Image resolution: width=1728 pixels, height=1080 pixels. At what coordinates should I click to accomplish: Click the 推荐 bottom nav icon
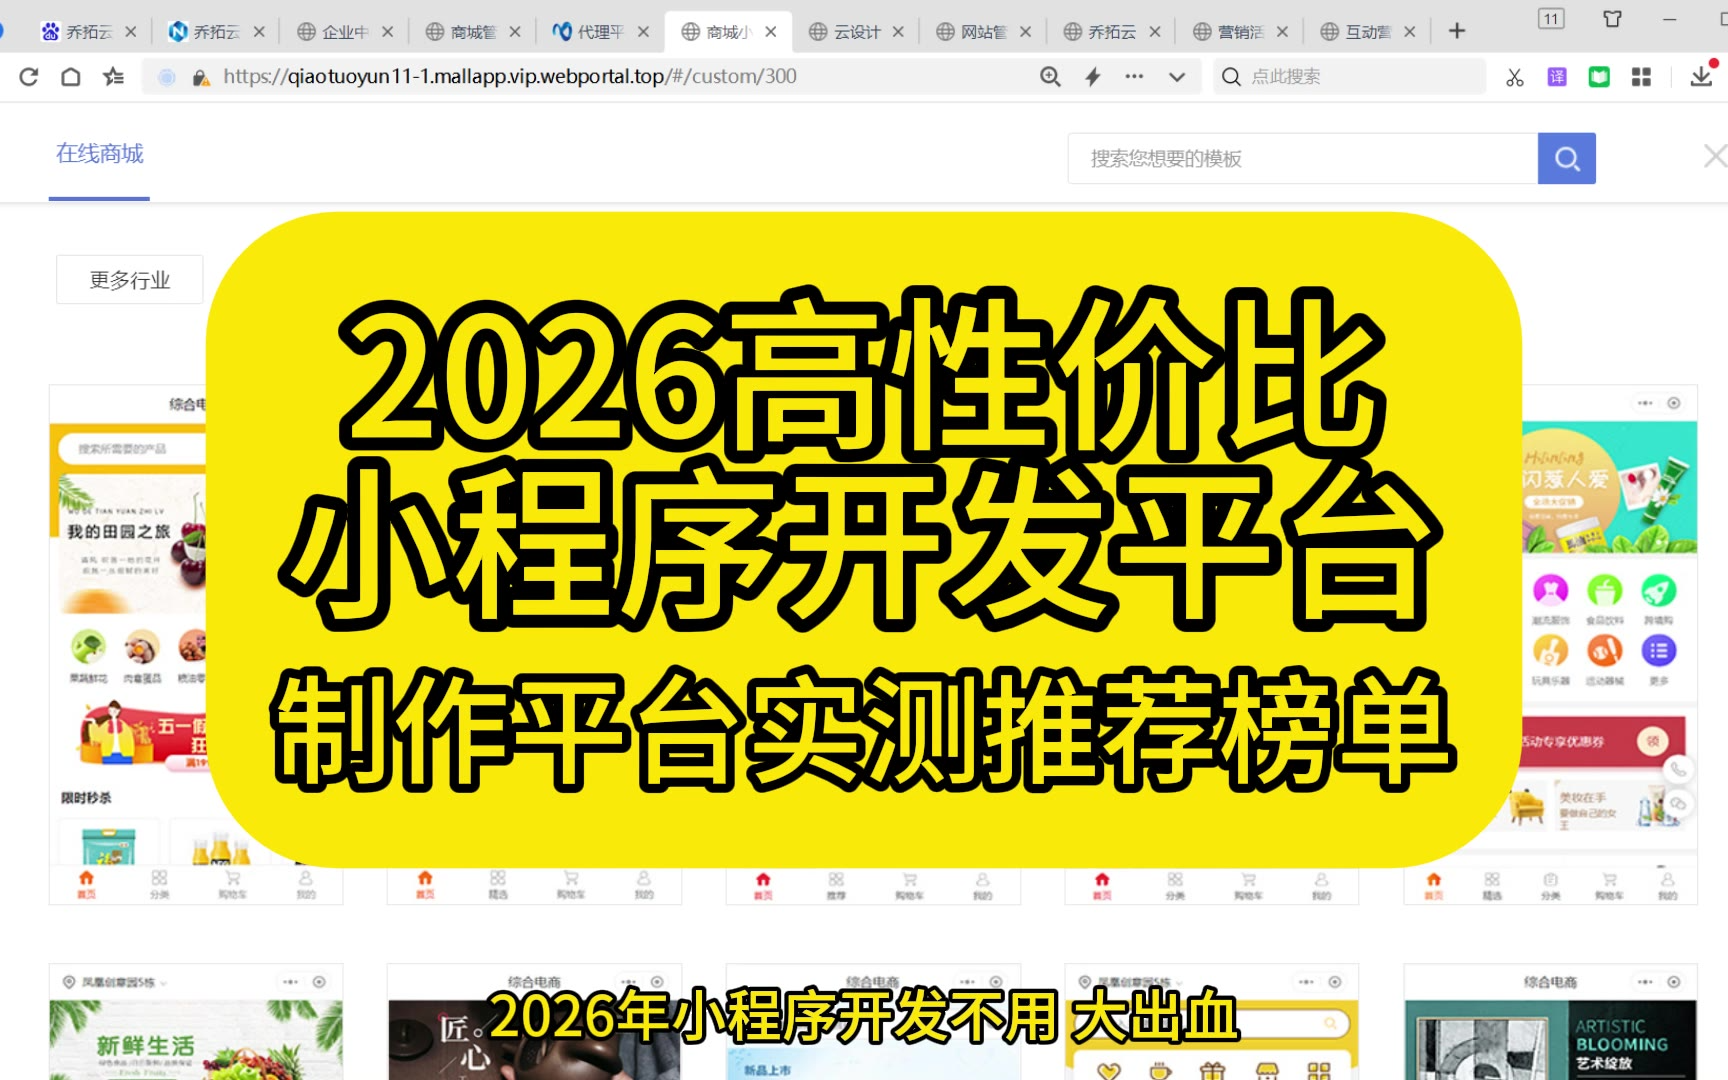pyautogui.click(x=836, y=885)
